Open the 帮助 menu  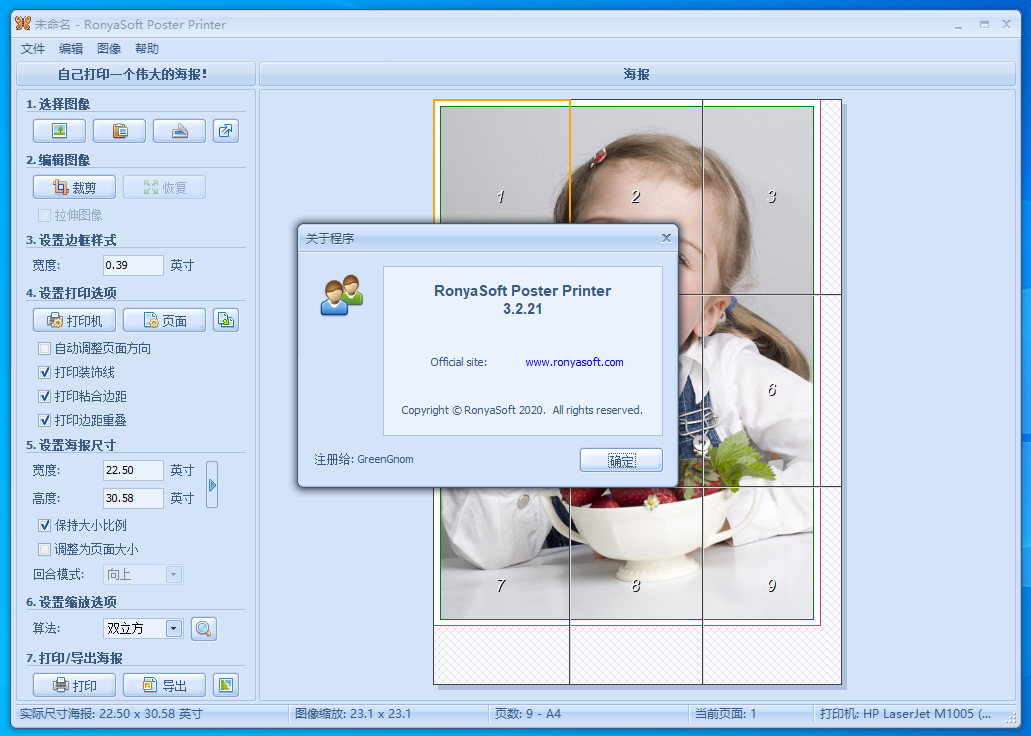coord(147,48)
